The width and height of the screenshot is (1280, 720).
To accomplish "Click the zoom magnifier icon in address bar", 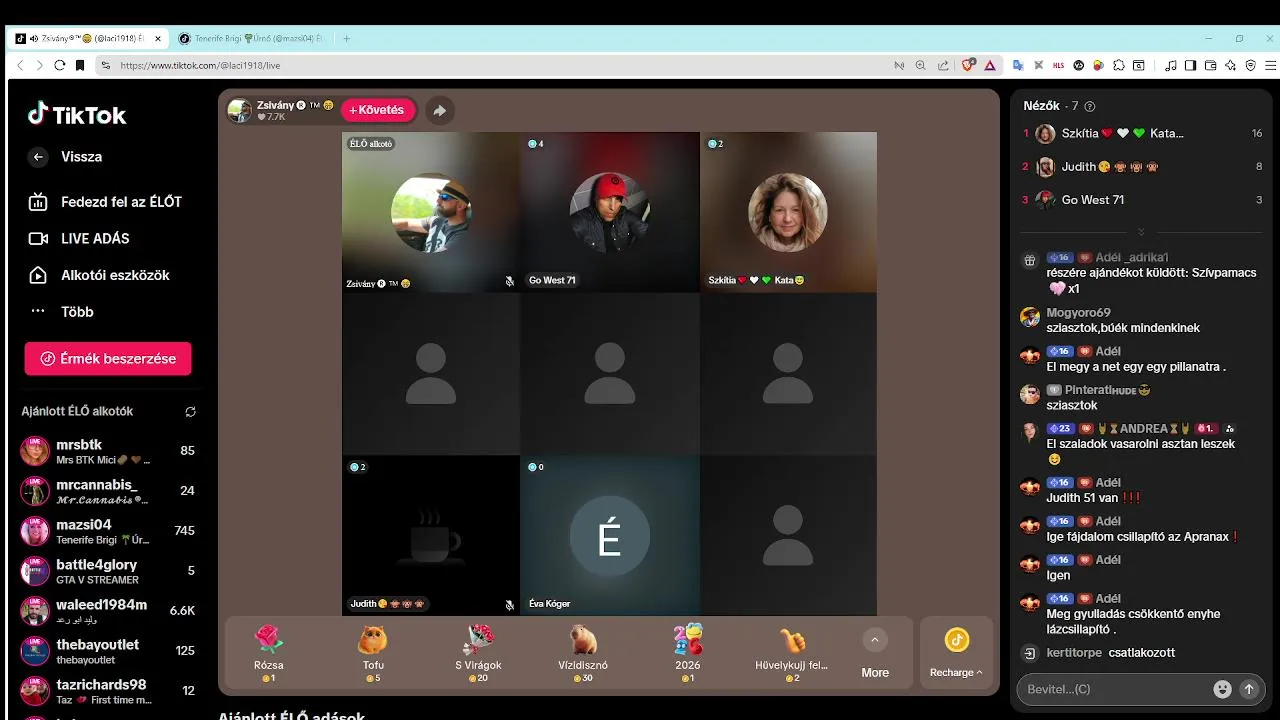I will (921, 65).
